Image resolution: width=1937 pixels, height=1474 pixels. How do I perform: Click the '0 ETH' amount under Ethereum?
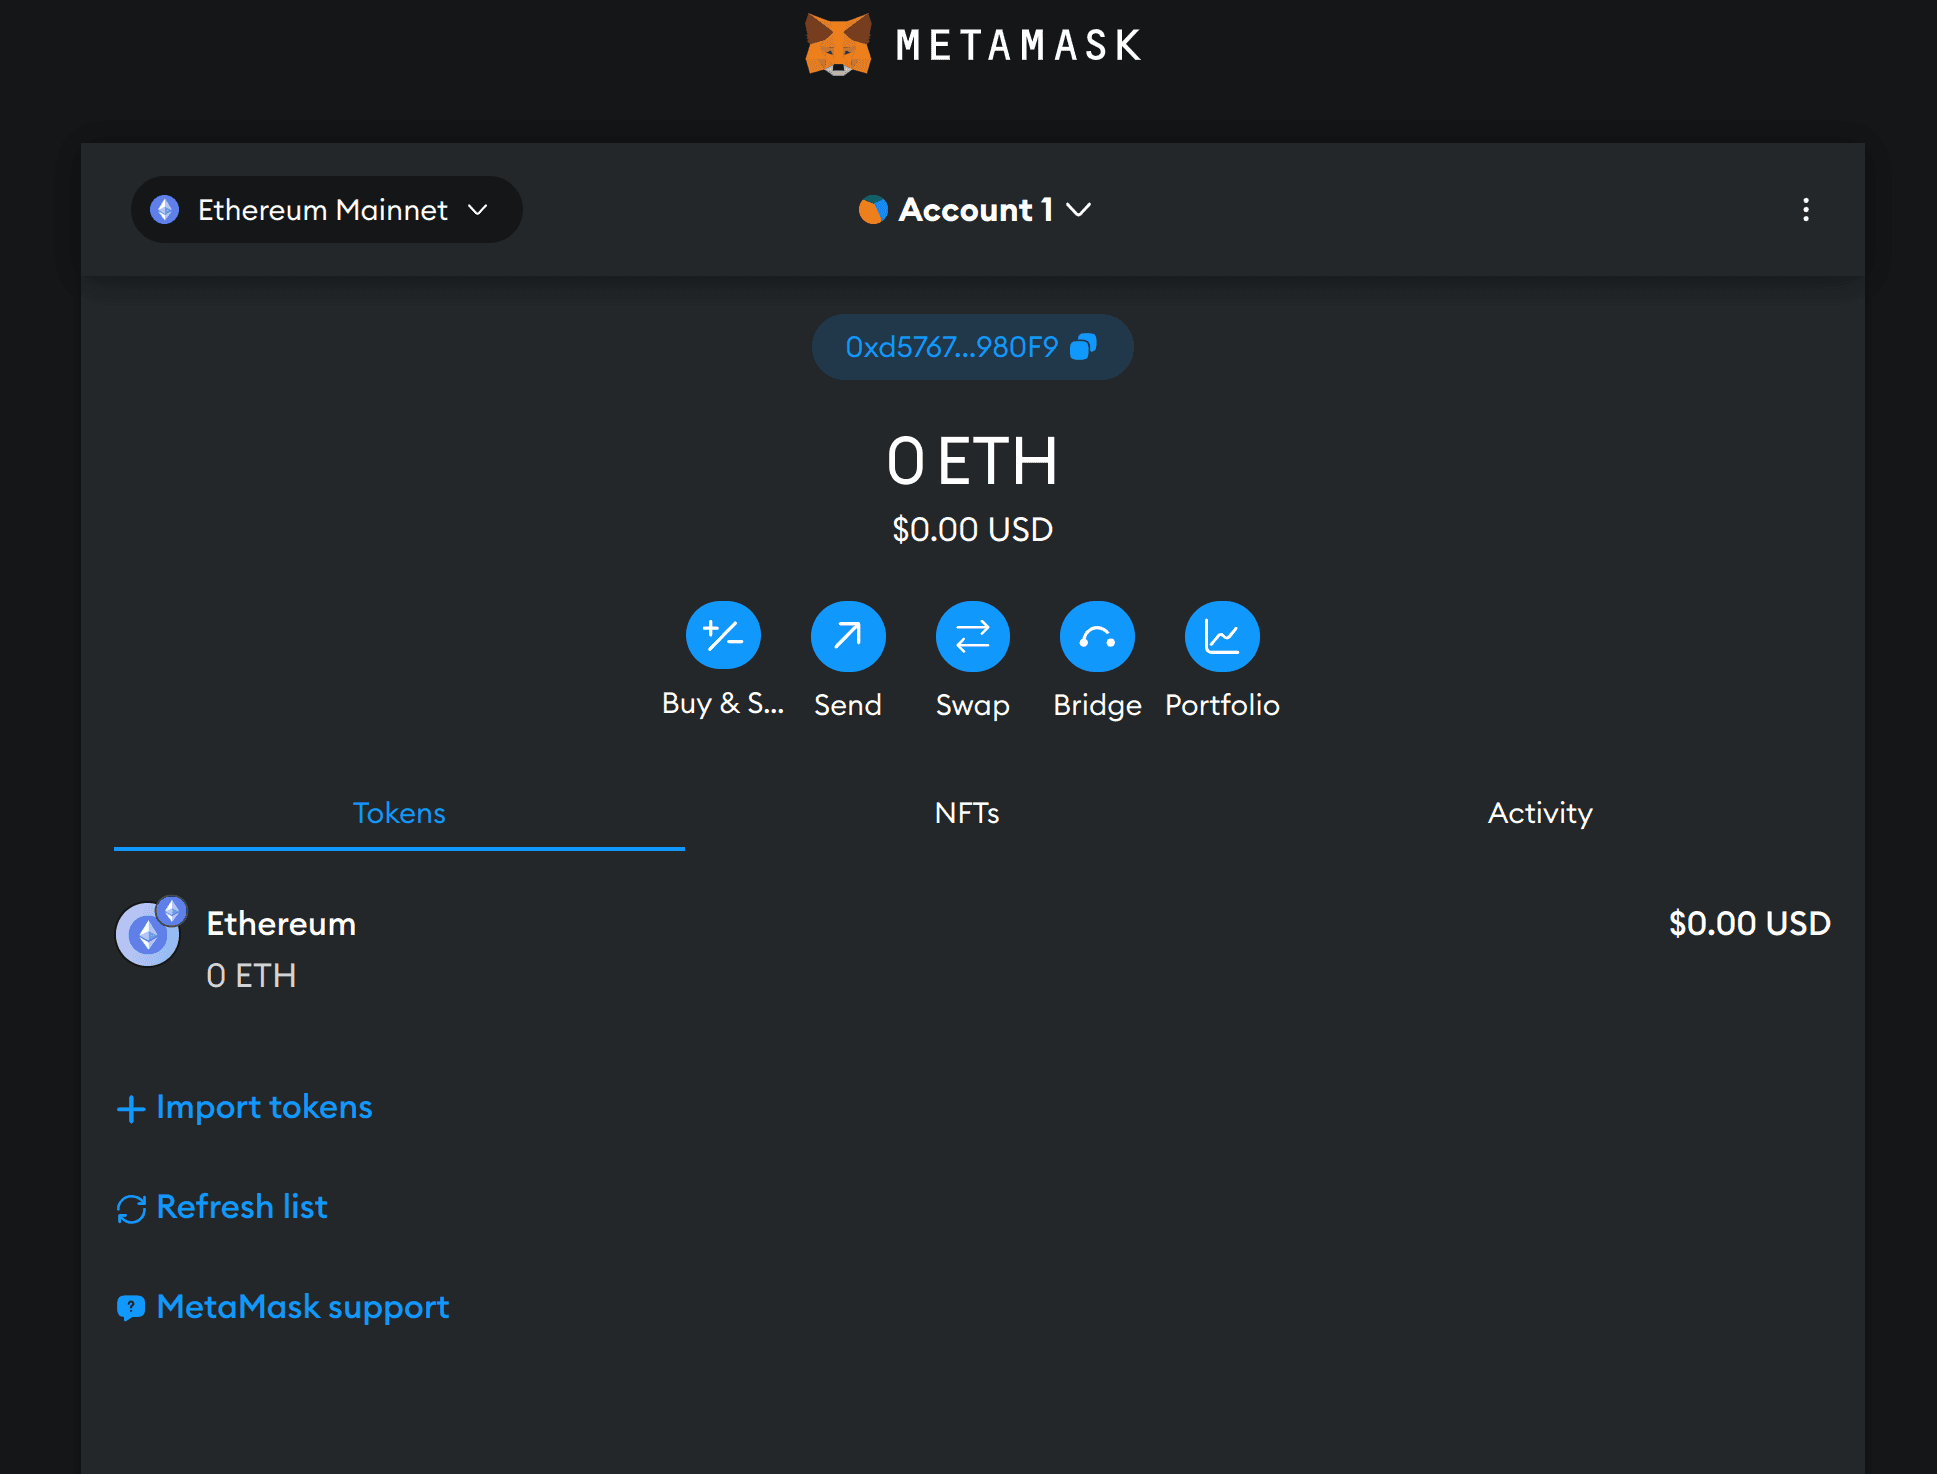(251, 976)
